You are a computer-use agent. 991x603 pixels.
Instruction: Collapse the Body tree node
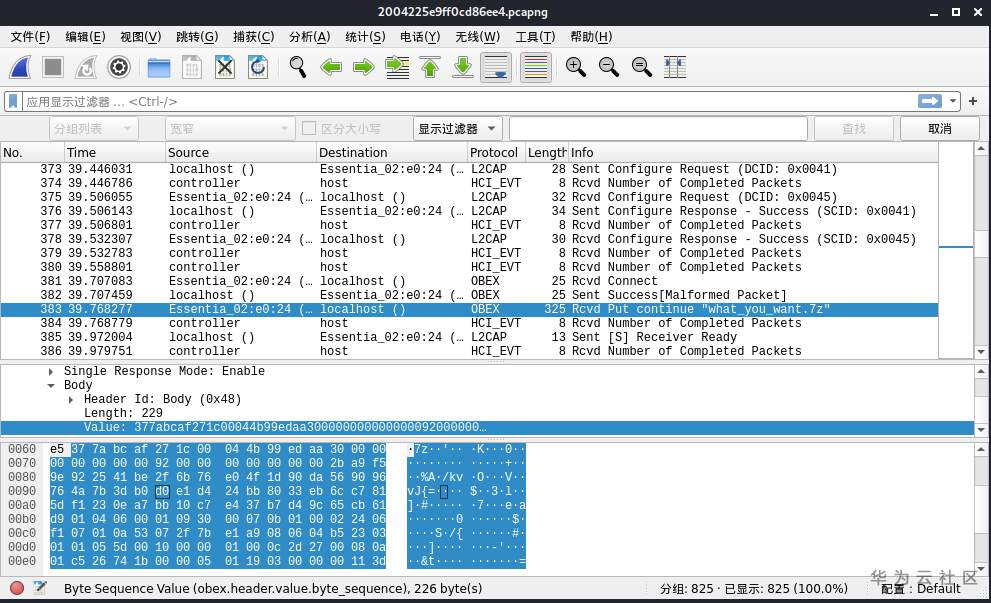tap(51, 385)
